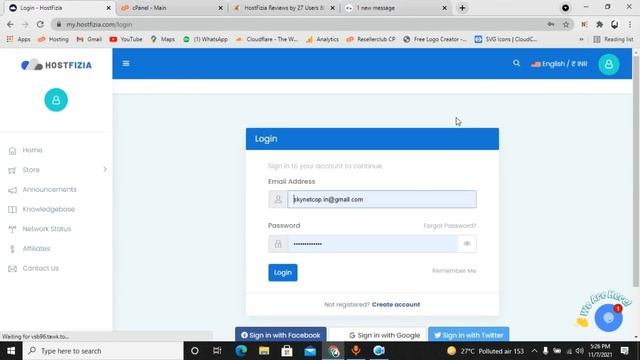Click the Password input field

(373, 244)
